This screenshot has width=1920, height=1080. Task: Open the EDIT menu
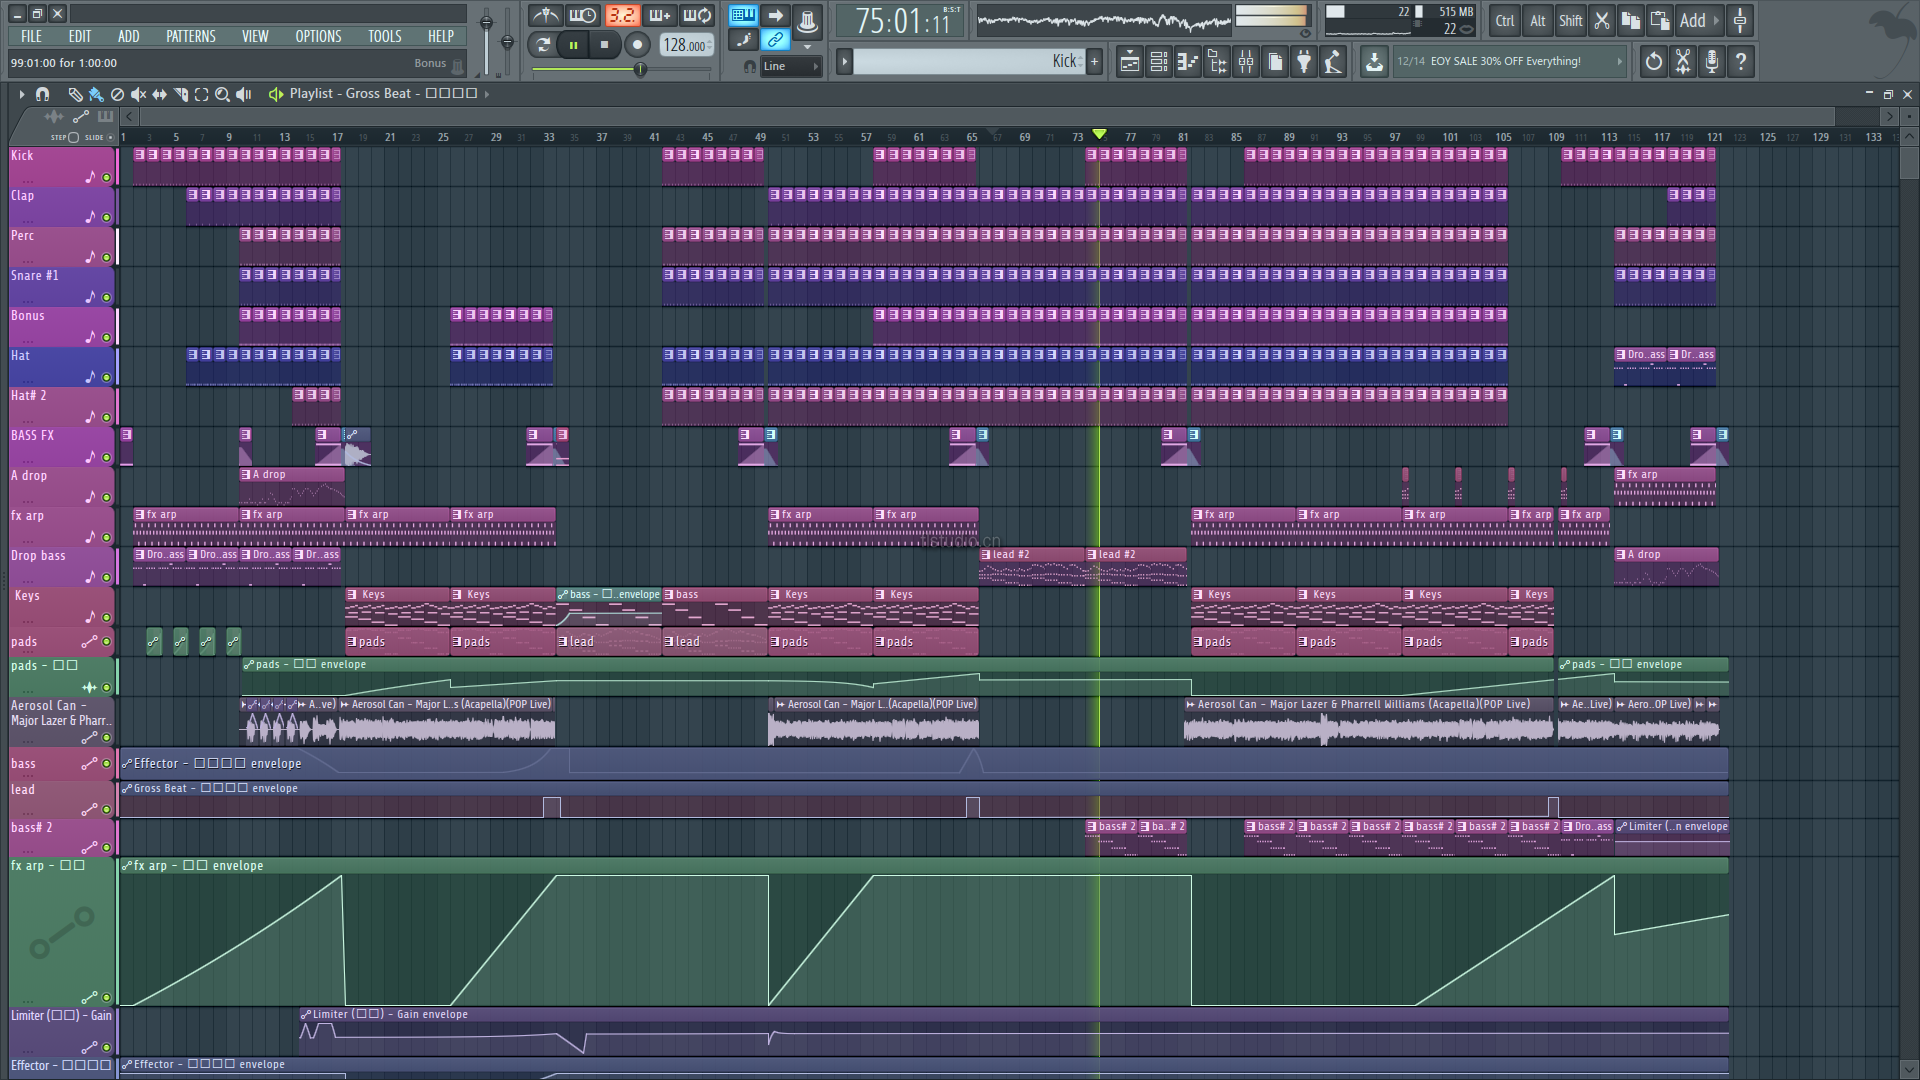80,36
